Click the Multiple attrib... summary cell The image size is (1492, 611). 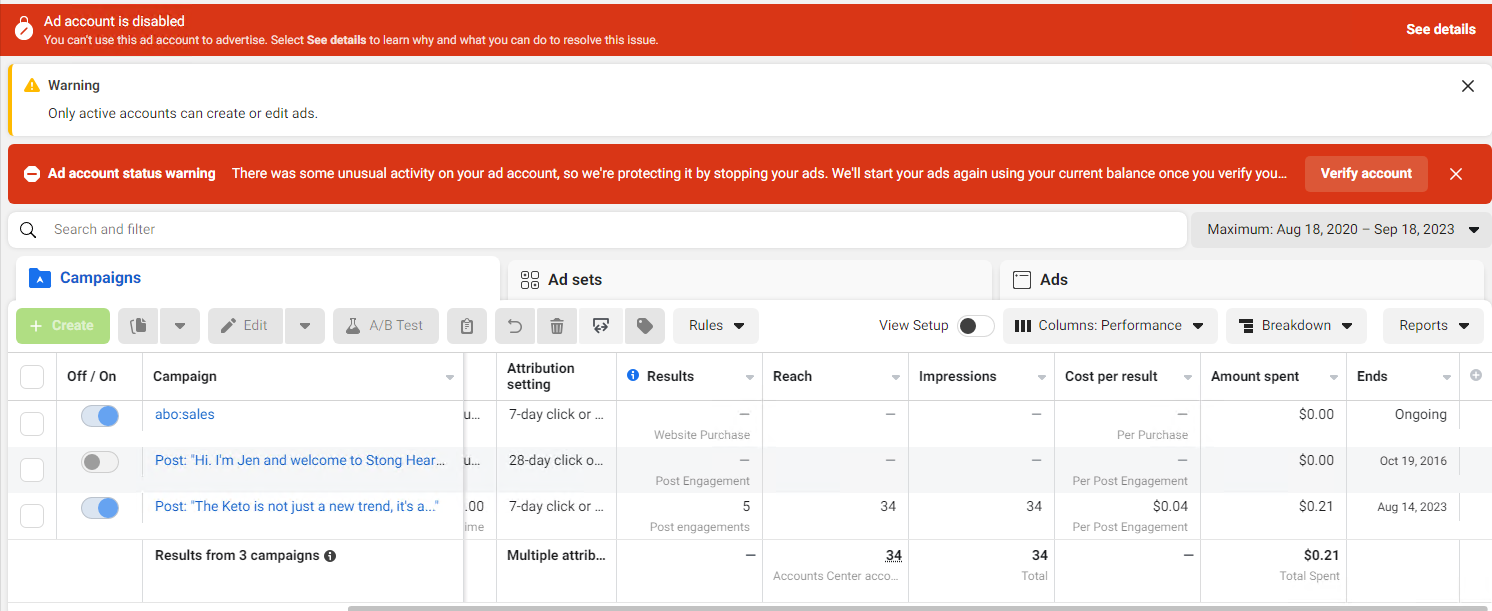[x=556, y=555]
